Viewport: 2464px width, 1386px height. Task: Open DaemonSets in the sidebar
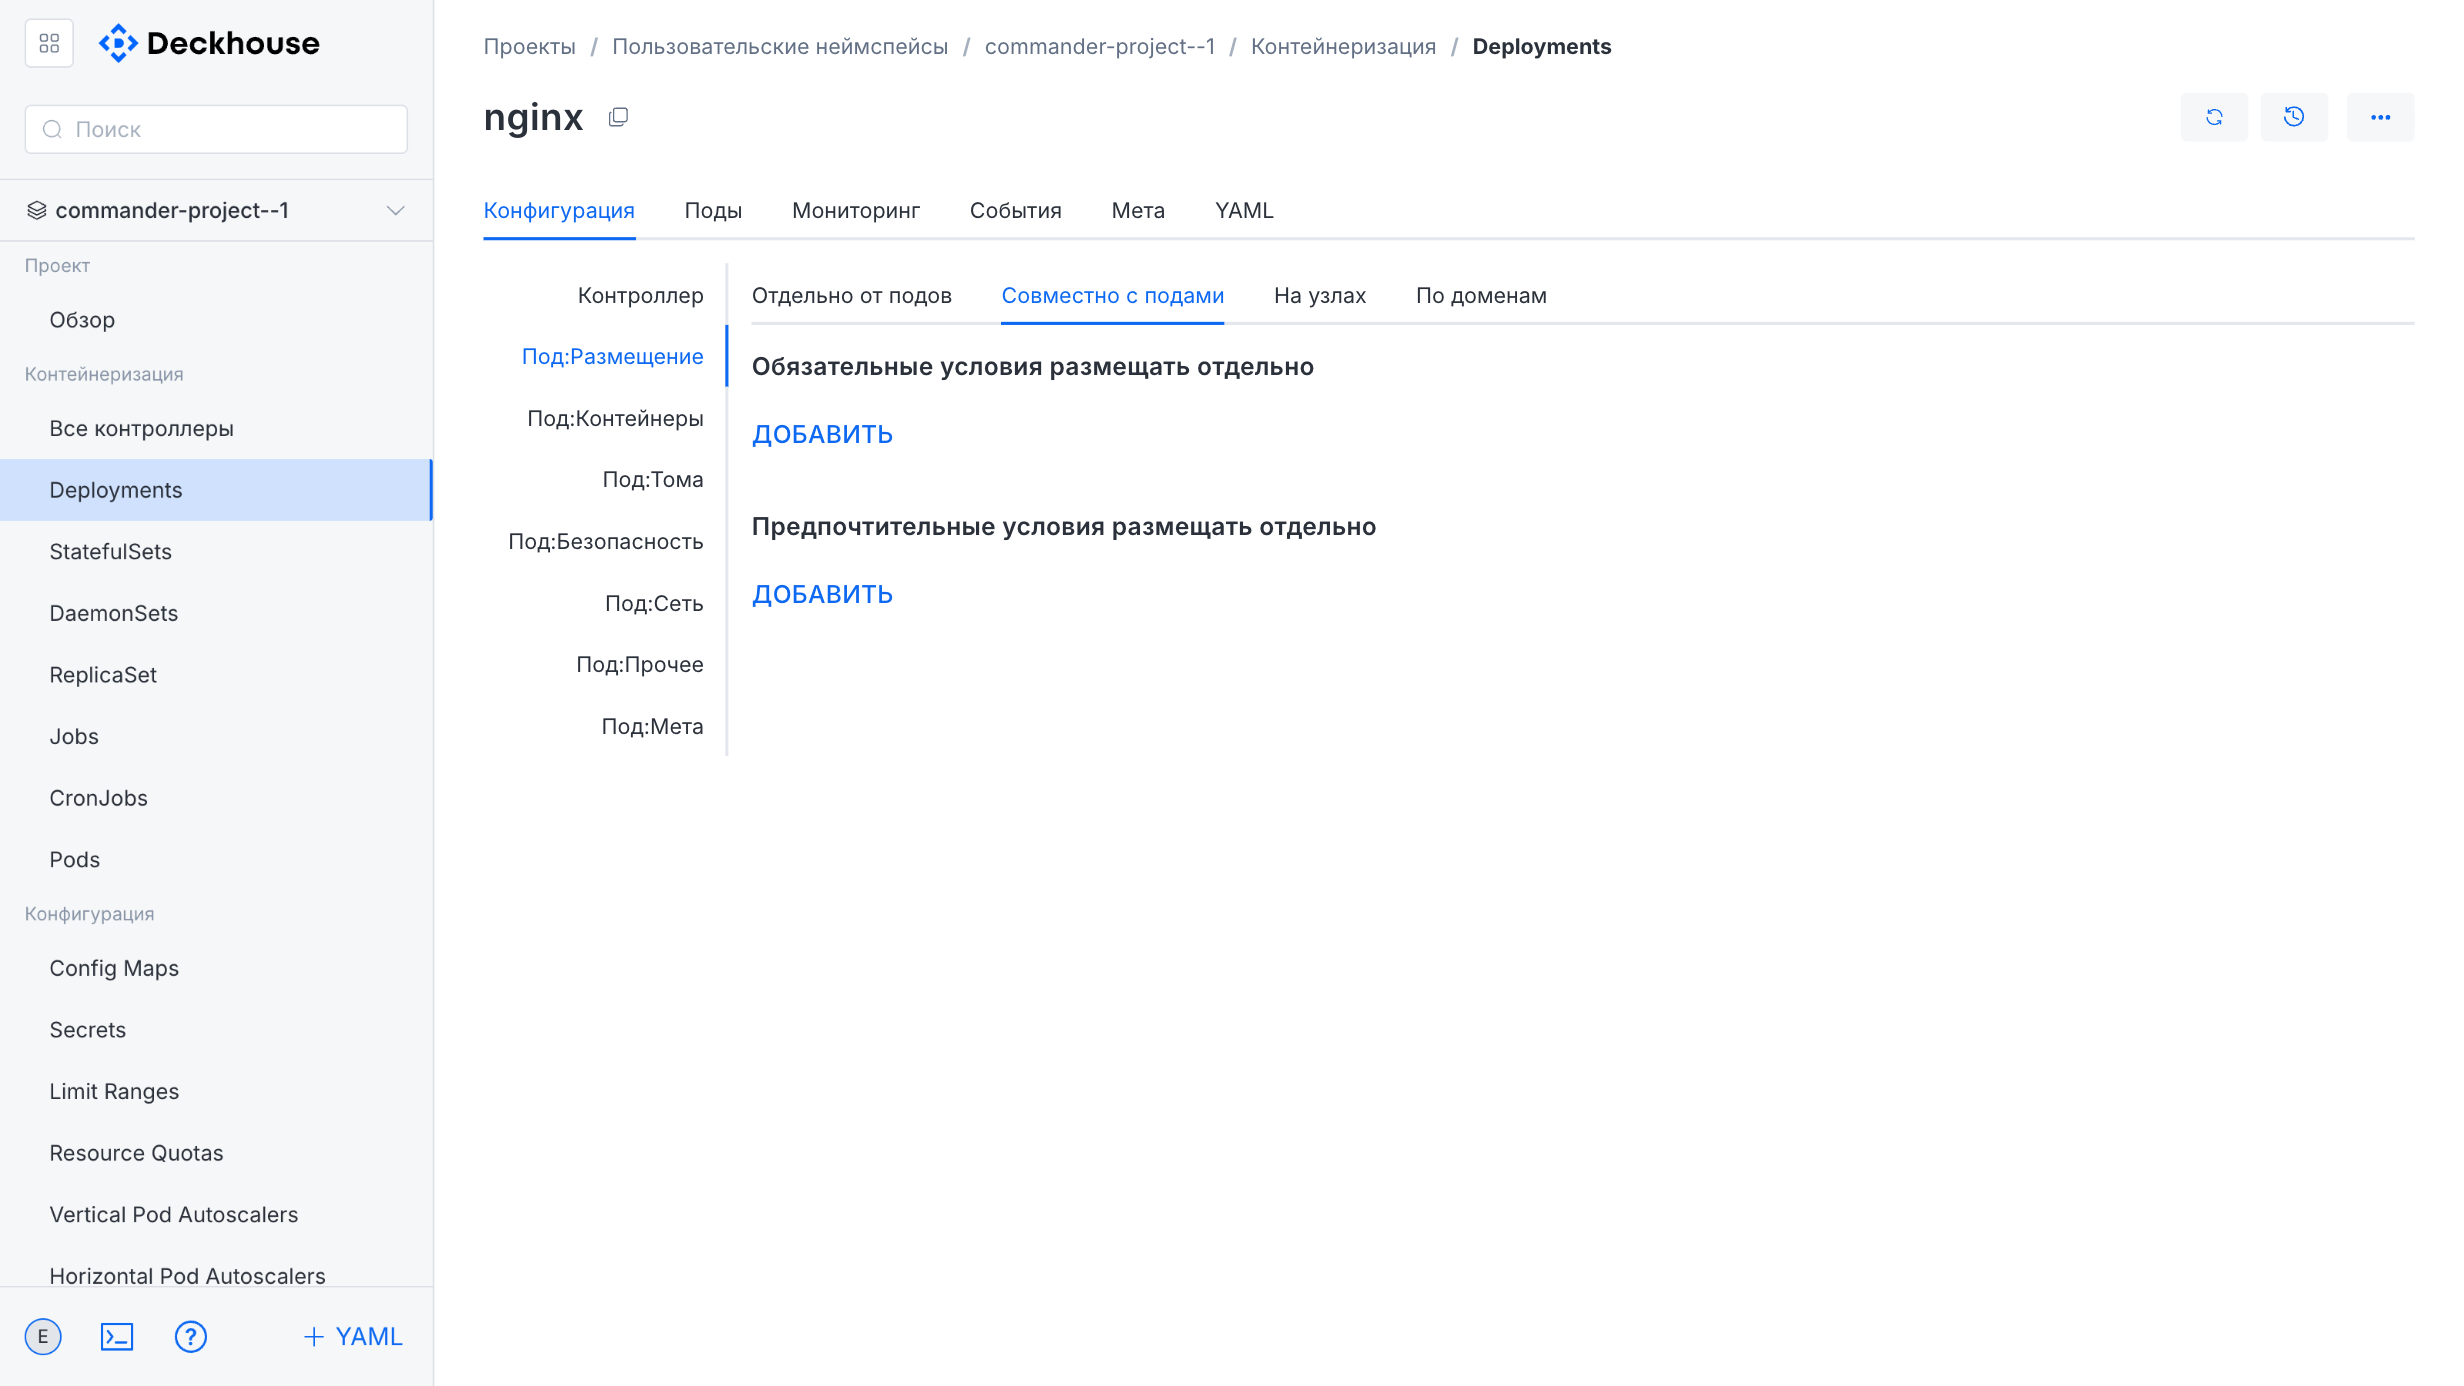[x=216, y=613]
